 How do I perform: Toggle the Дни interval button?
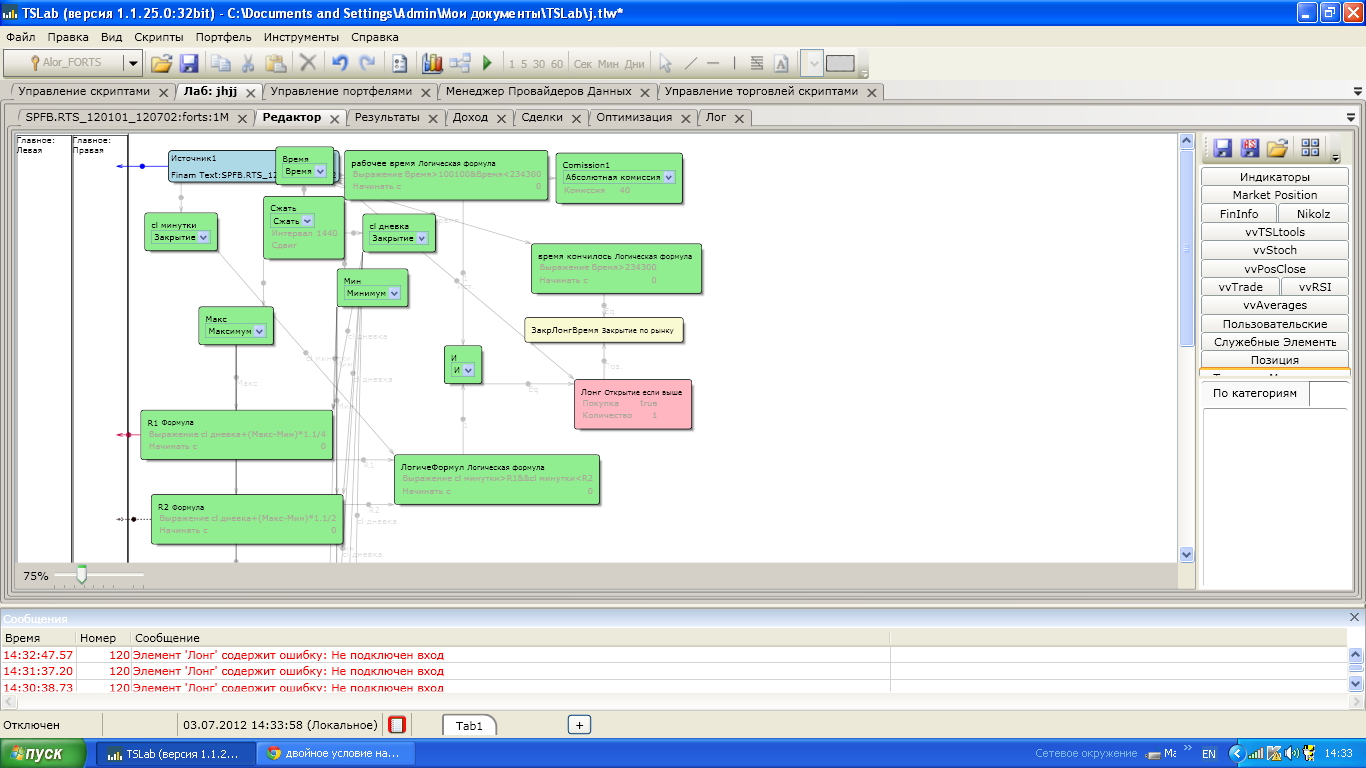(x=635, y=64)
